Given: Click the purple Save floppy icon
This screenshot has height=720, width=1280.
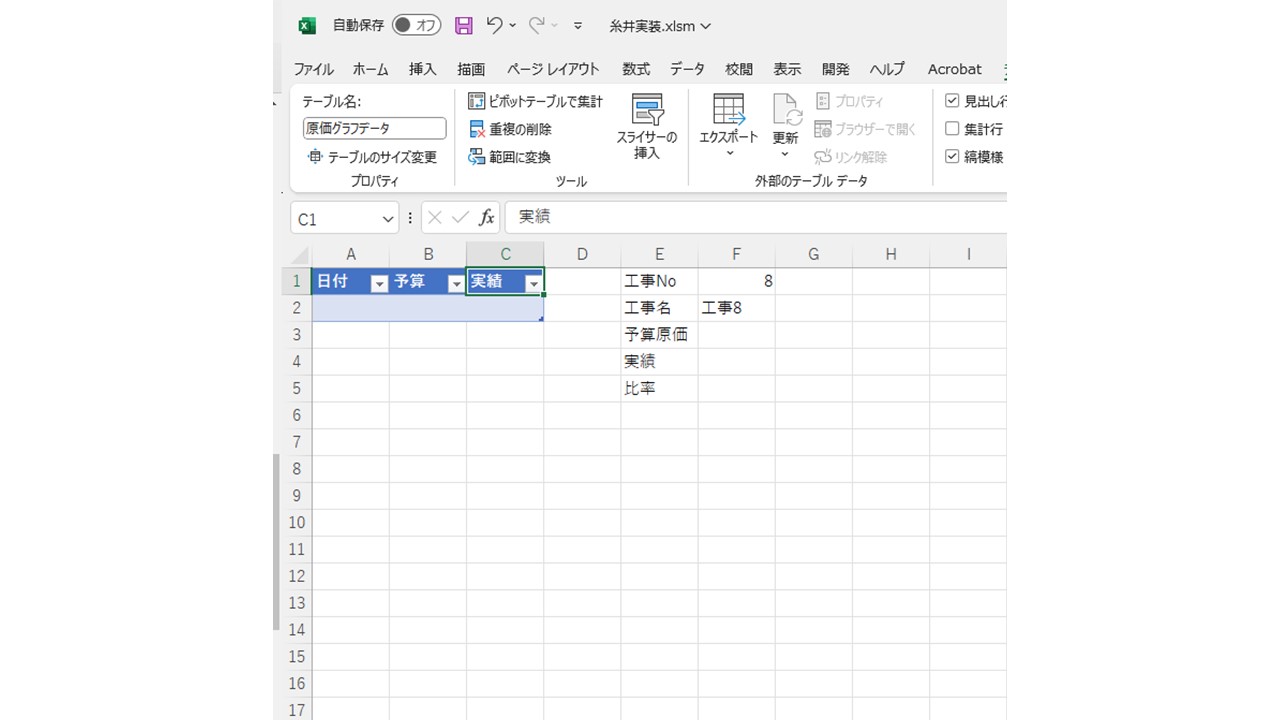Looking at the screenshot, I should 463,25.
